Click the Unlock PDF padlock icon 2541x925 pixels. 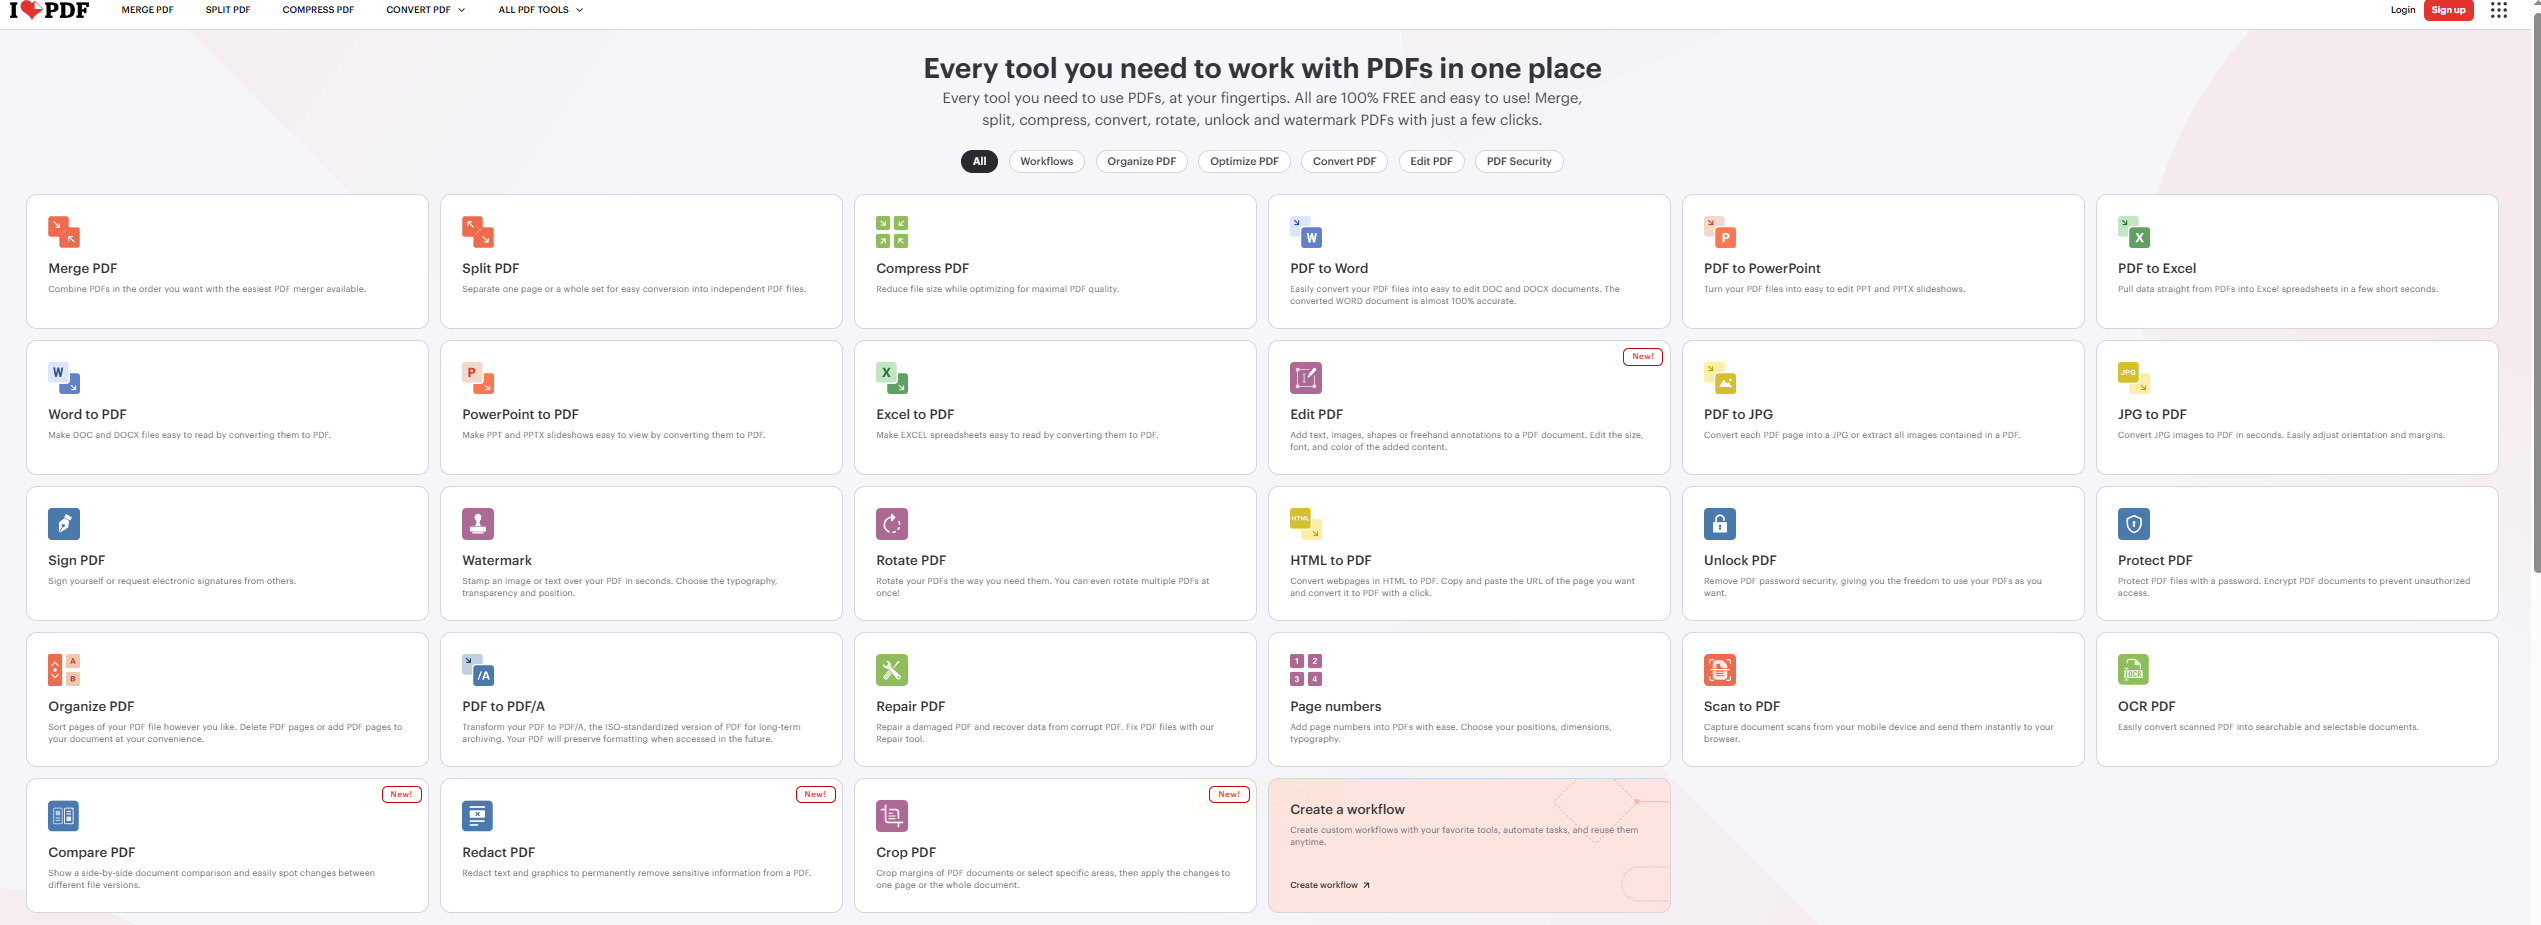tap(1720, 524)
